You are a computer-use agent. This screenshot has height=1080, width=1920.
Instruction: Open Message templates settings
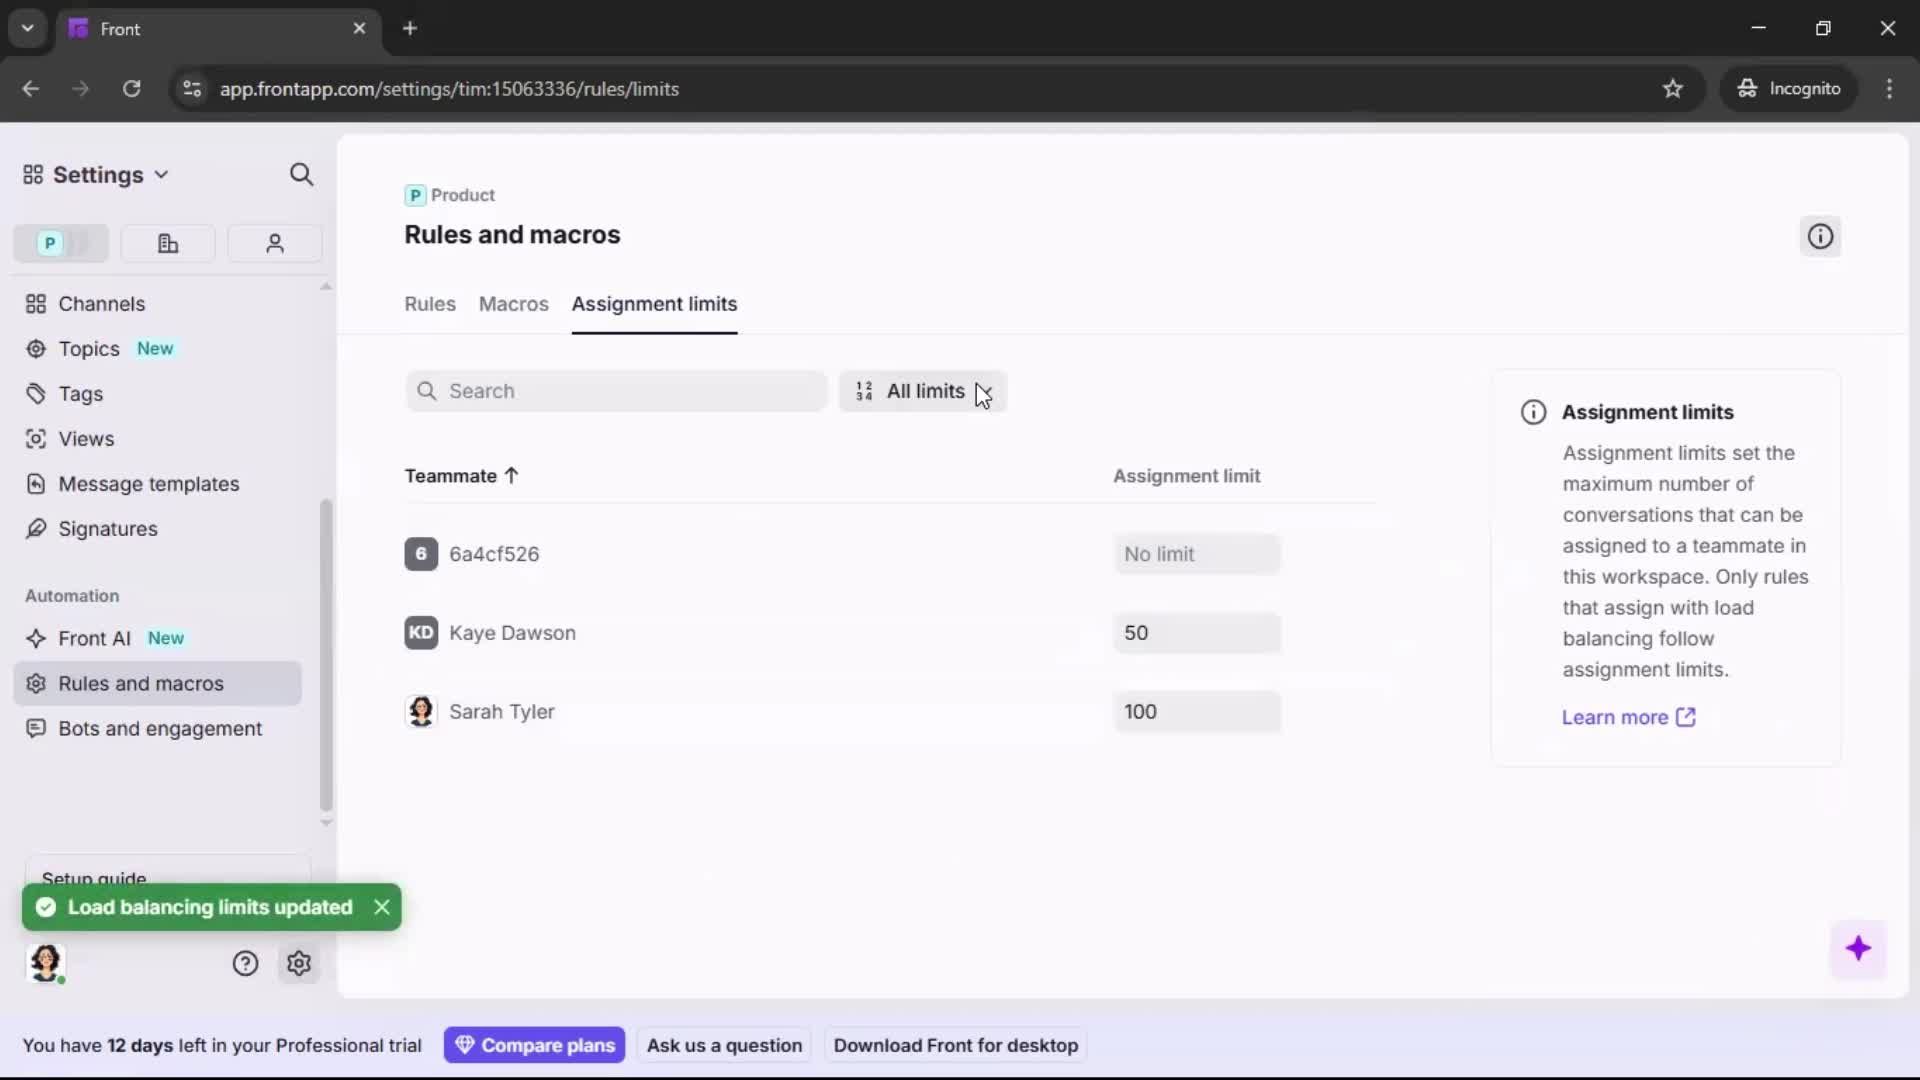pos(149,484)
